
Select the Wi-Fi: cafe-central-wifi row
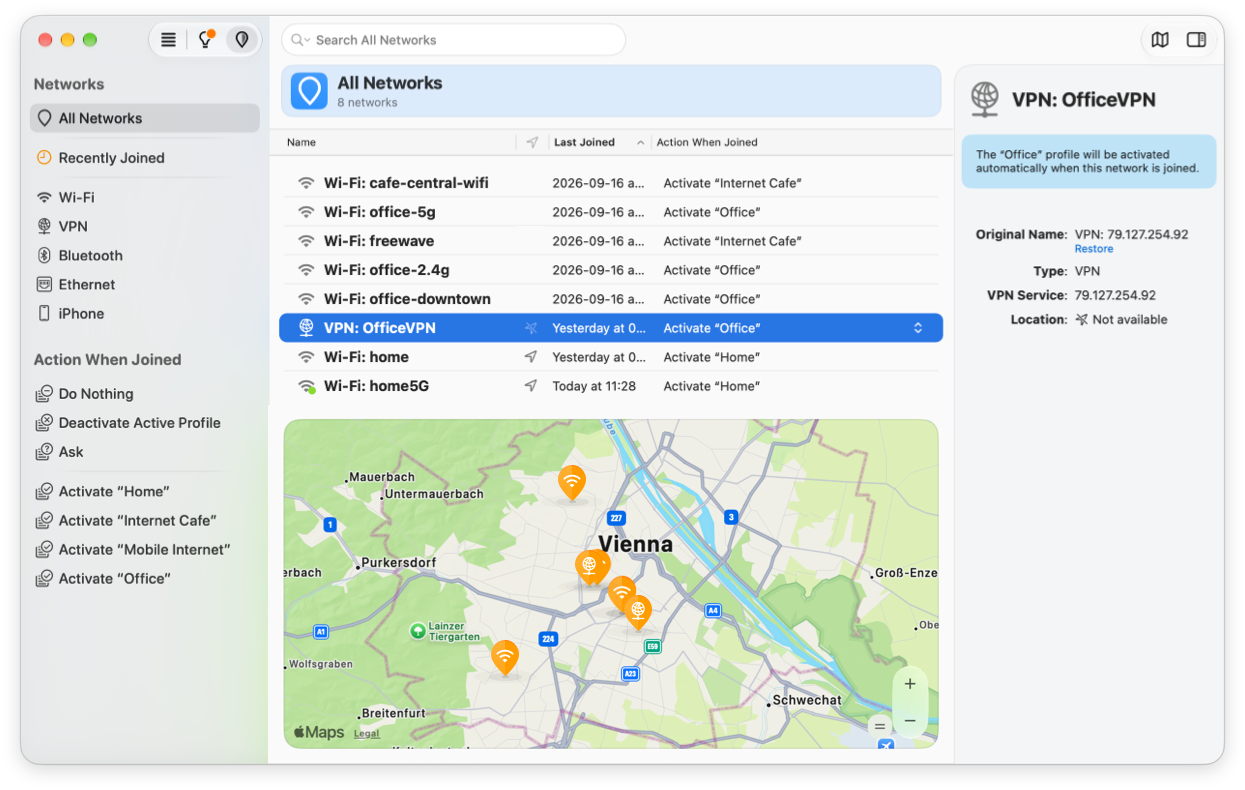(x=611, y=183)
